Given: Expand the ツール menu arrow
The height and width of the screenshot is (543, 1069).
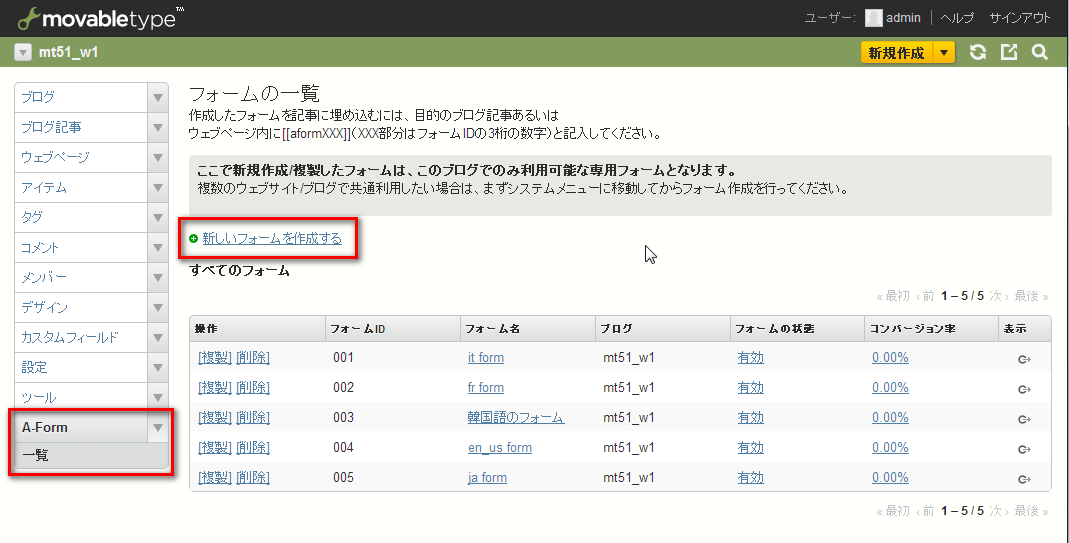Looking at the screenshot, I should point(158,398).
